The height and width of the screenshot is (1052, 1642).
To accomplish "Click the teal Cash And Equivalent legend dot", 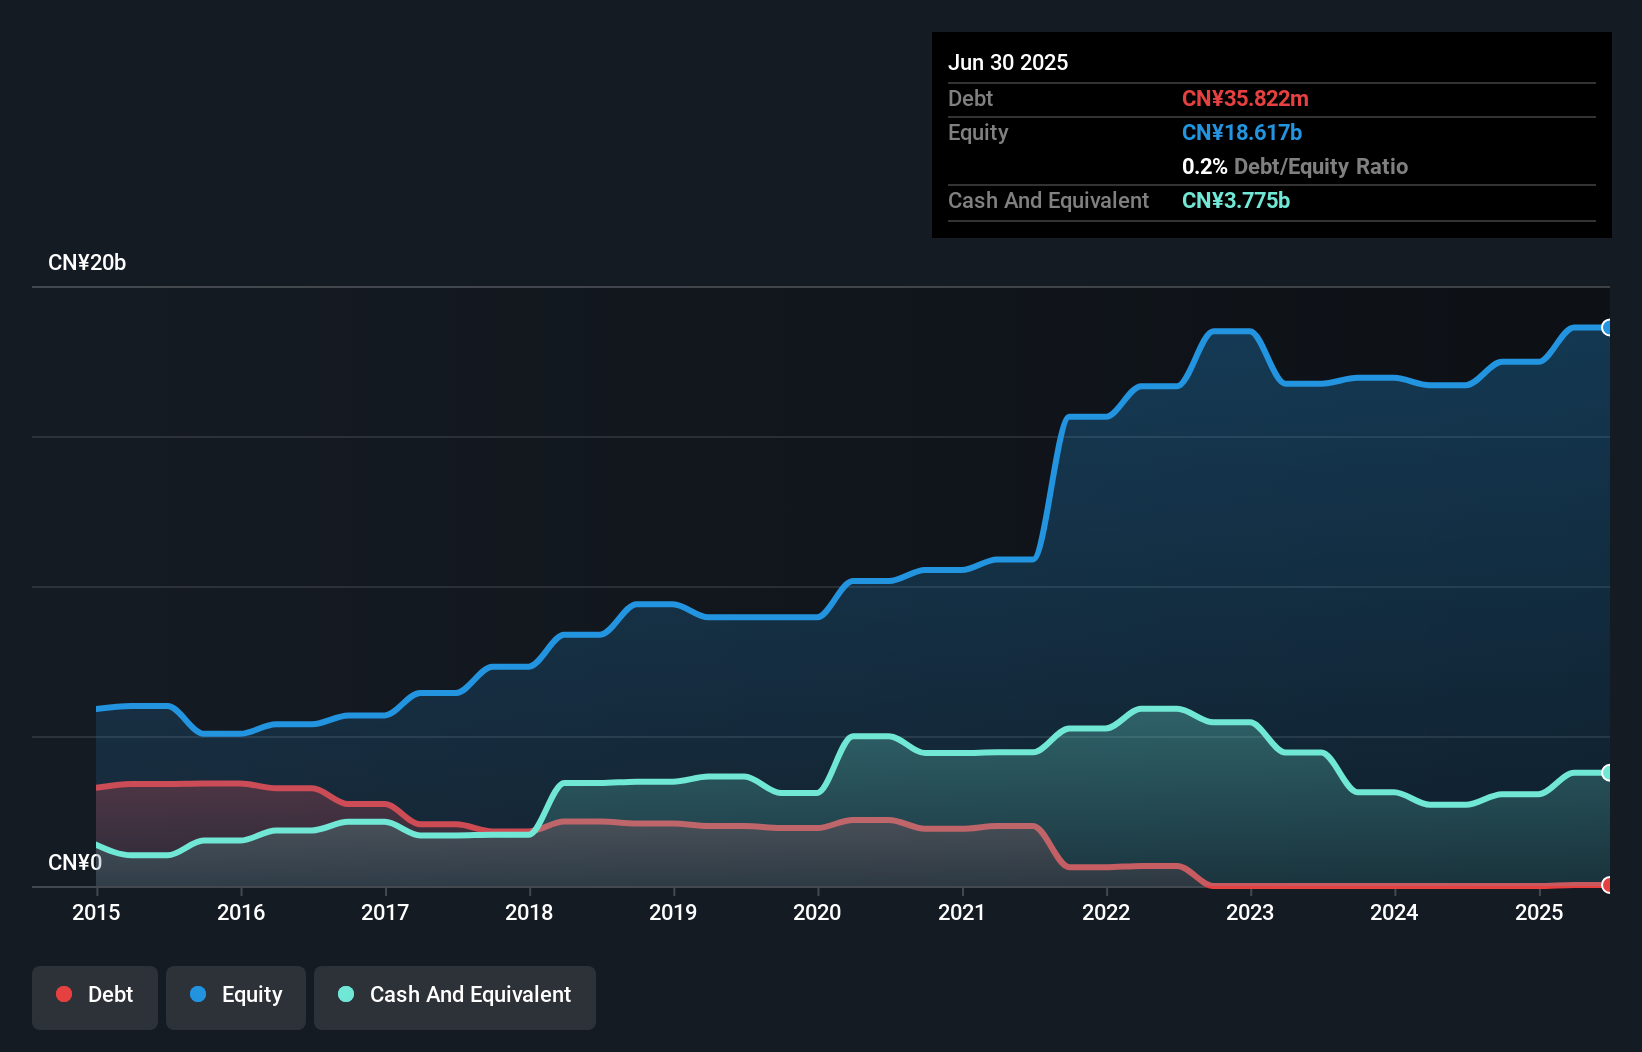I will tap(346, 994).
